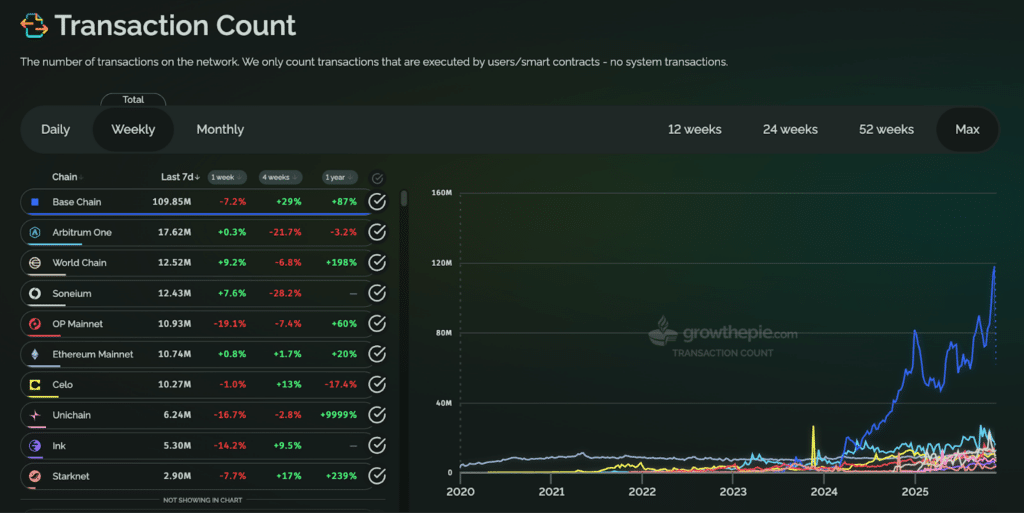Click the Ethereum Mainnet diamond icon
The height and width of the screenshot is (513, 1024).
[35, 354]
